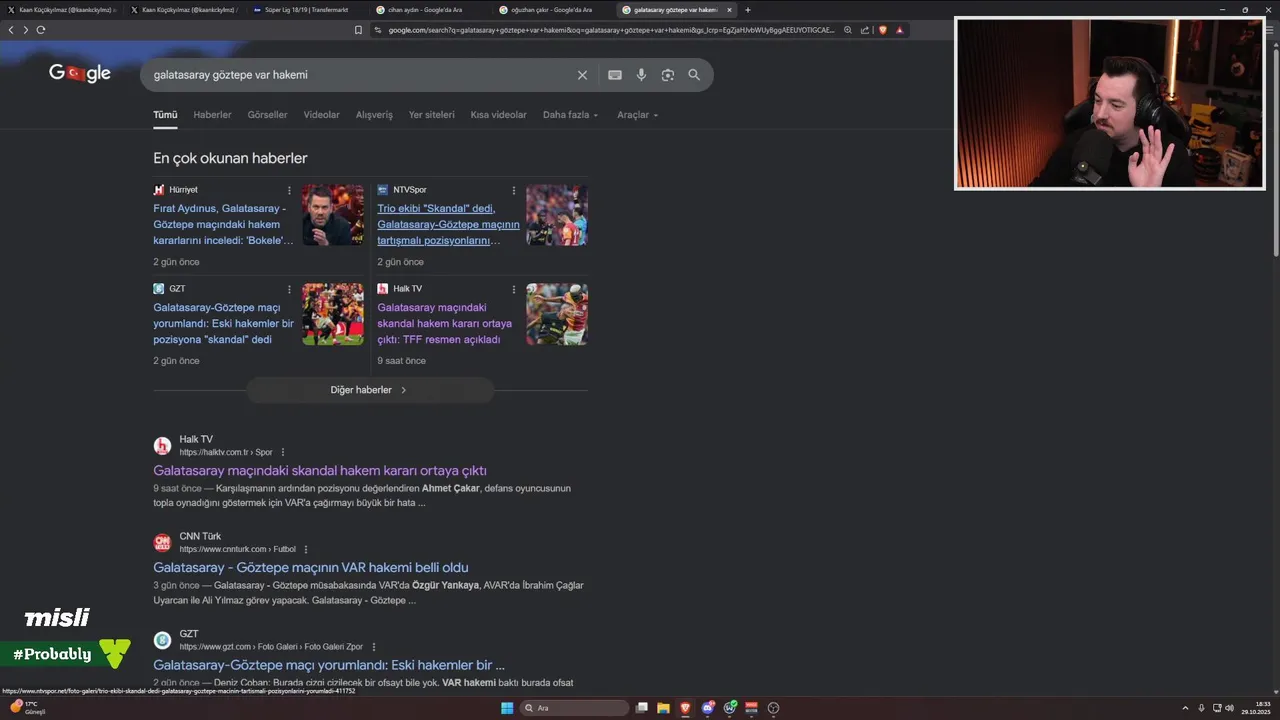Open Google Lens image search
The image size is (1280, 720).
(x=668, y=75)
